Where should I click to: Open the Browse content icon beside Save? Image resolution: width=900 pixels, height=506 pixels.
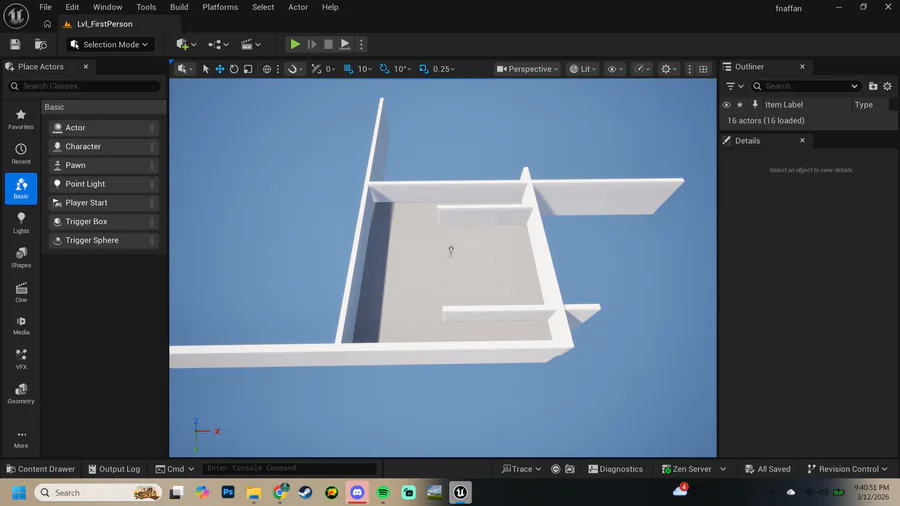[x=41, y=44]
